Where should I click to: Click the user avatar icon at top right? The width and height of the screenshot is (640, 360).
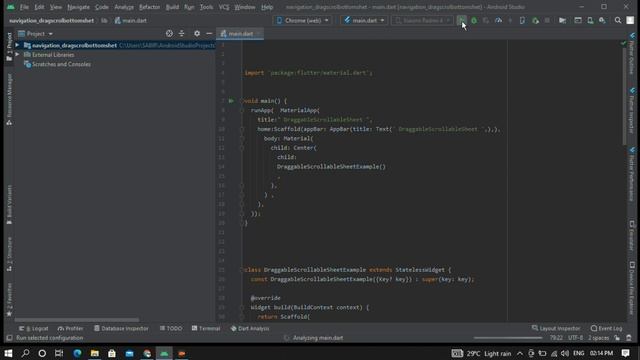click(630, 20)
